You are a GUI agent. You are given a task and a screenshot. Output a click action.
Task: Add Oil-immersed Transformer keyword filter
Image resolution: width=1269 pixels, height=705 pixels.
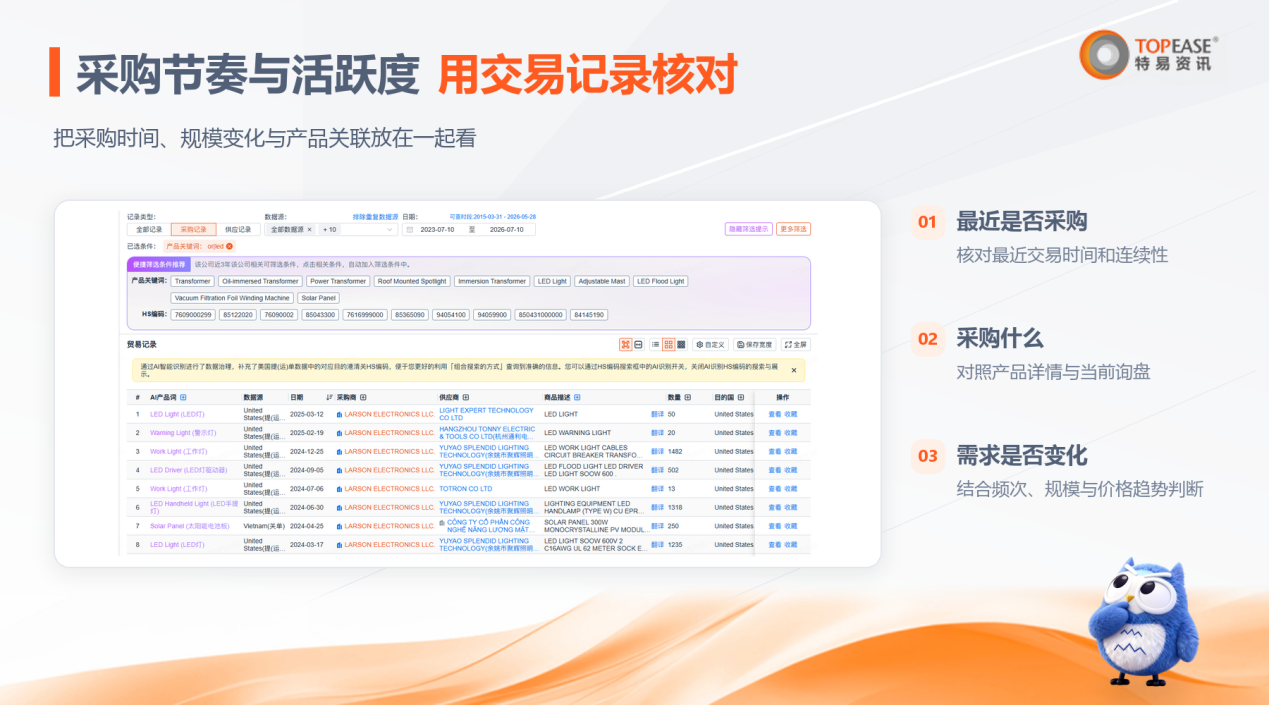pyautogui.click(x=260, y=281)
